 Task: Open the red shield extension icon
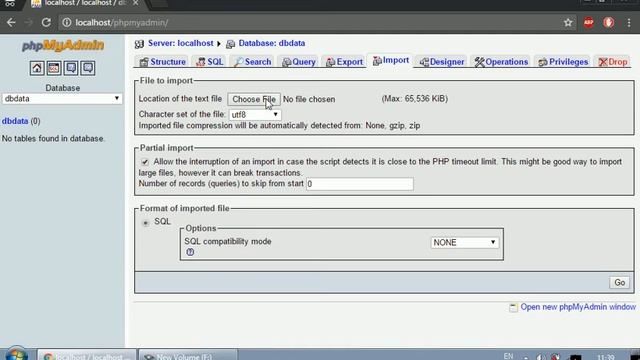[x=609, y=22]
